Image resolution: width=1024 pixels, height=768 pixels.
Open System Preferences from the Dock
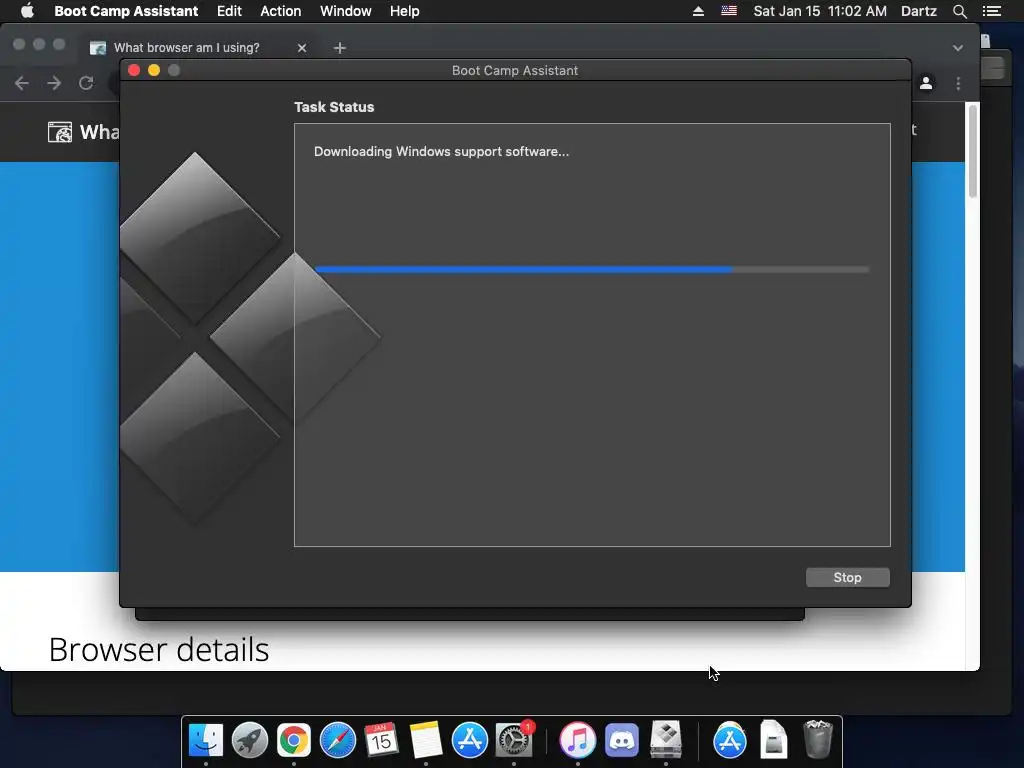pos(514,740)
